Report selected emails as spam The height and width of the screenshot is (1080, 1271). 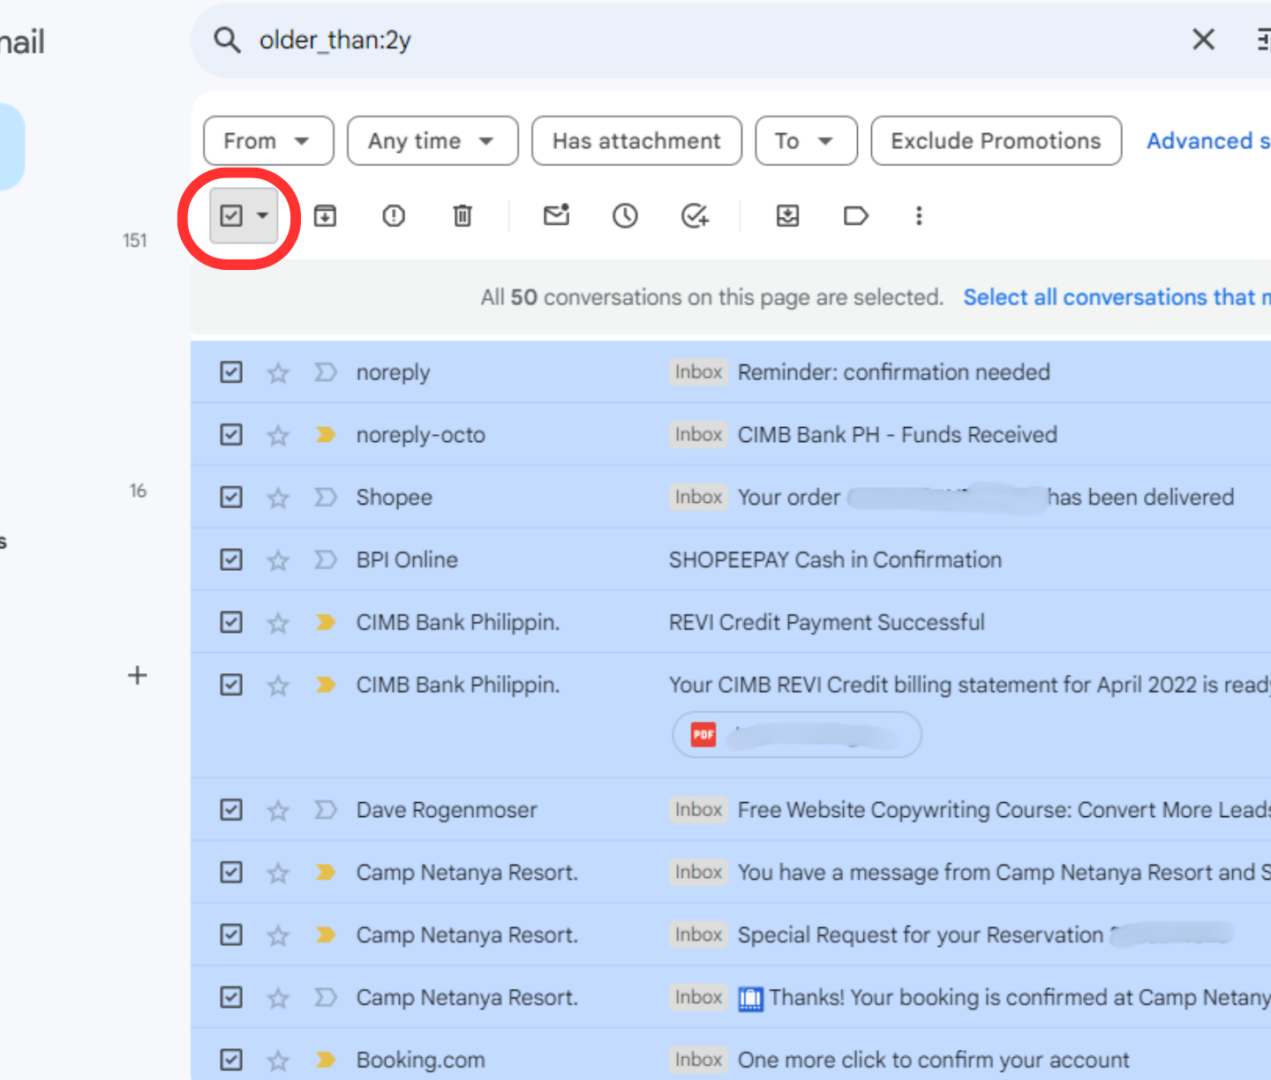point(393,215)
